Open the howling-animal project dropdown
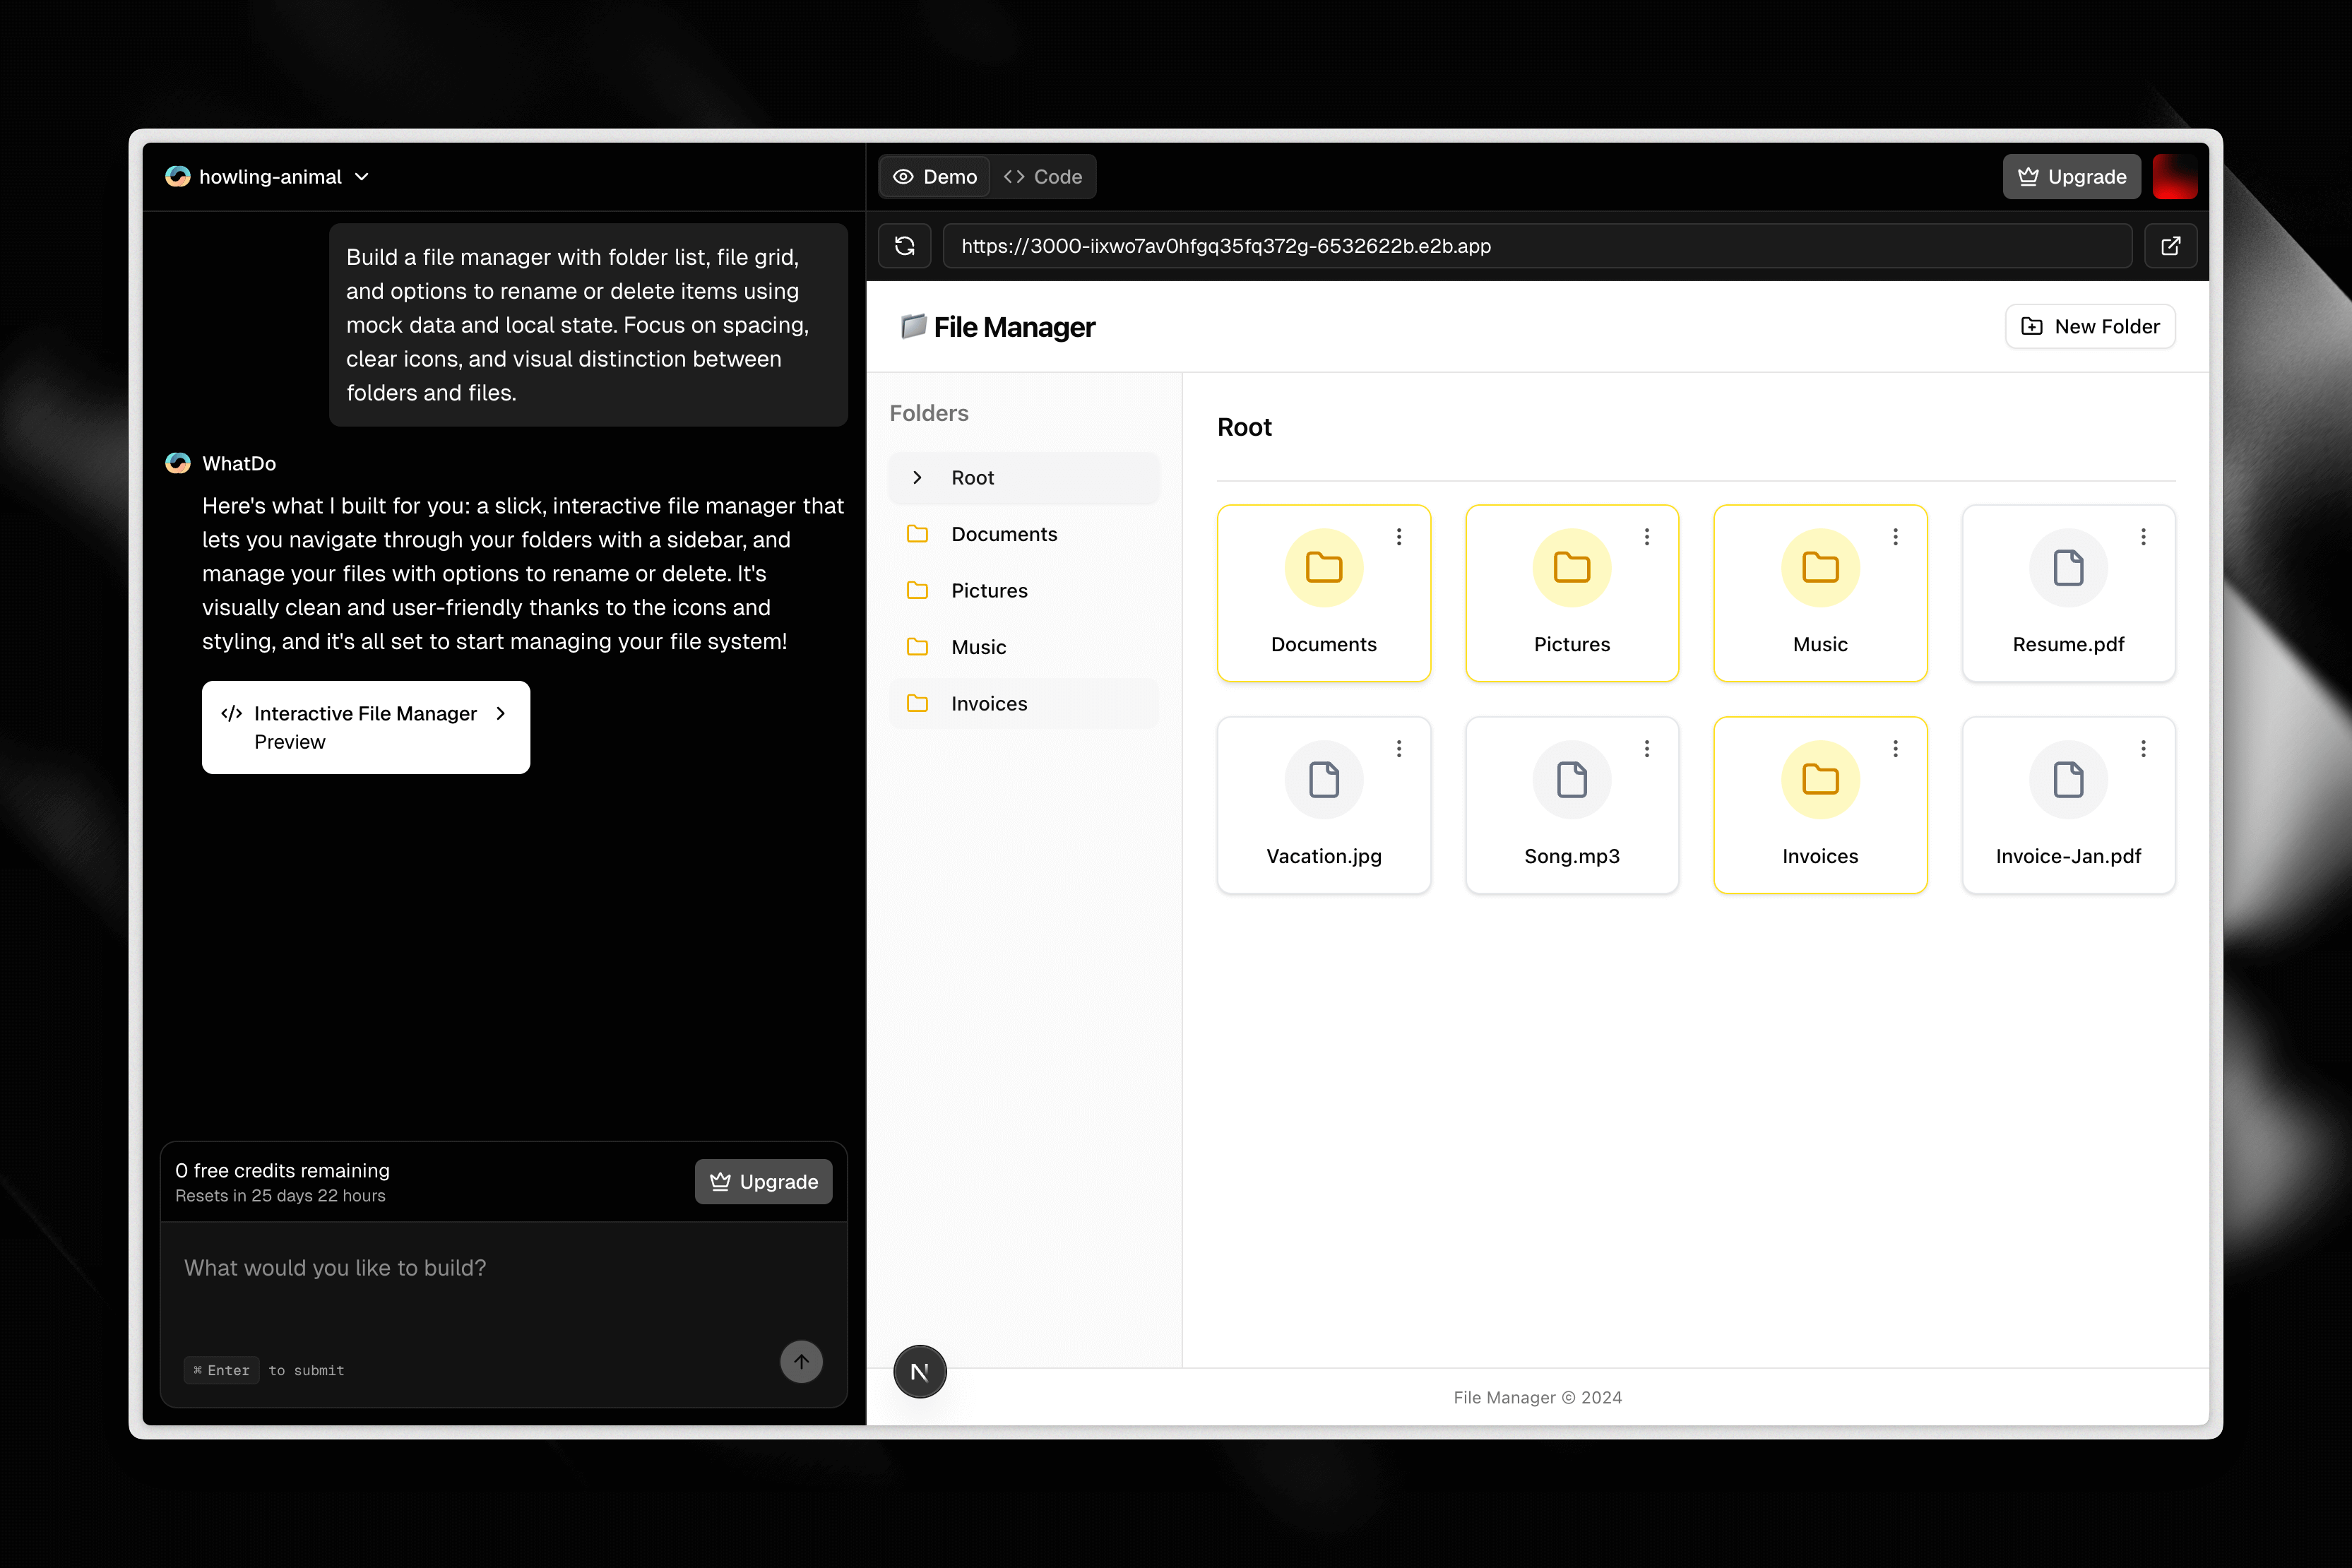Screen dimensions: 2352x1568 pyautogui.click(x=268, y=176)
